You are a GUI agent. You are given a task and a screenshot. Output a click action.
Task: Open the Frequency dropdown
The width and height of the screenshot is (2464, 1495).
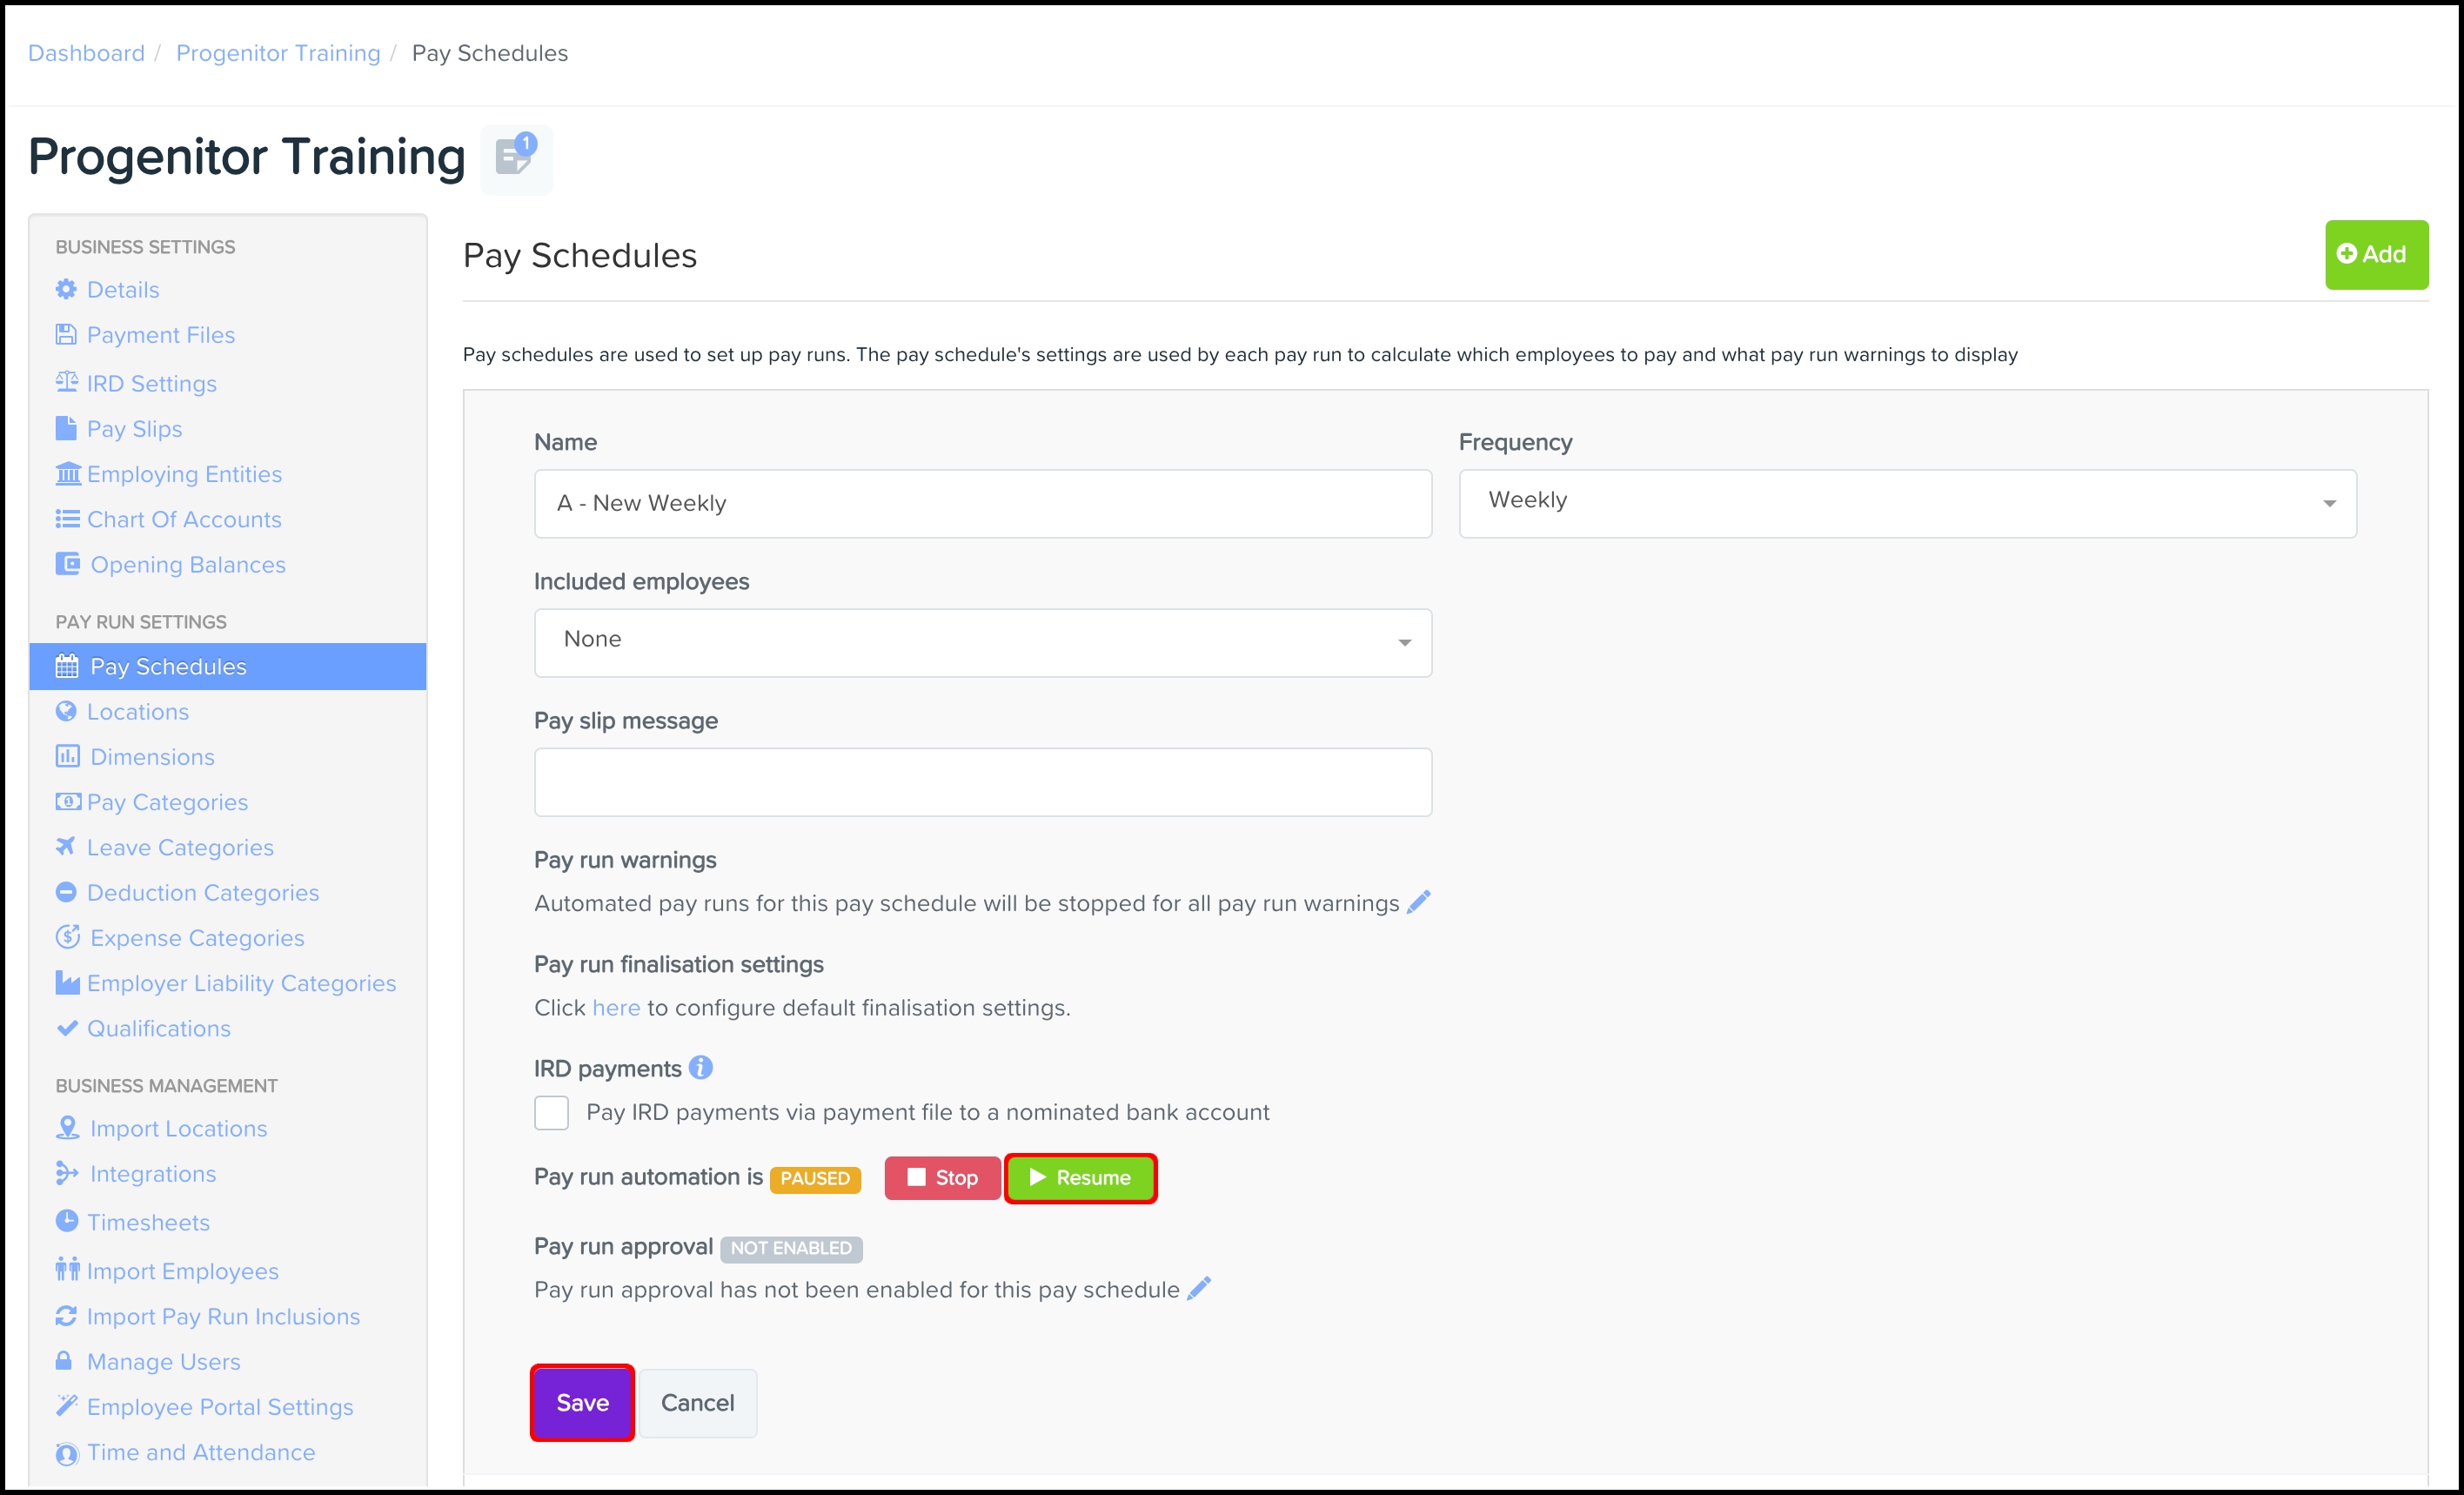click(1907, 503)
